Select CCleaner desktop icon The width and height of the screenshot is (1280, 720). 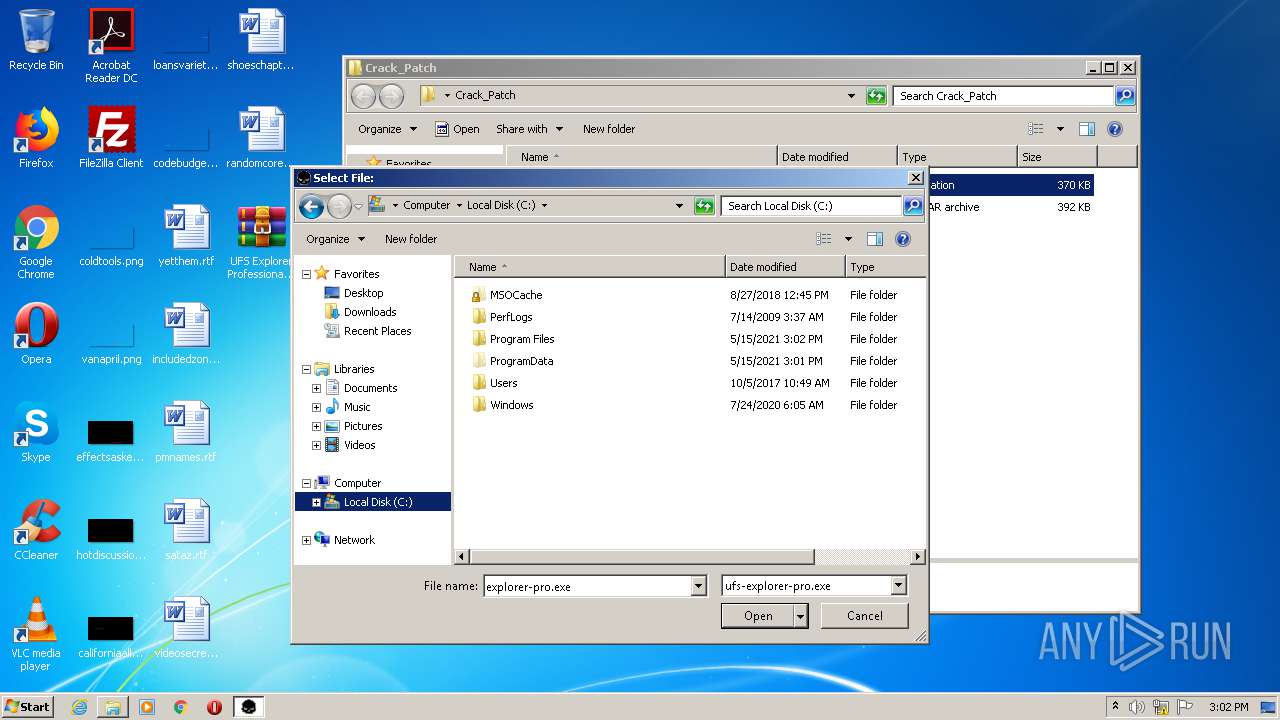[36, 530]
